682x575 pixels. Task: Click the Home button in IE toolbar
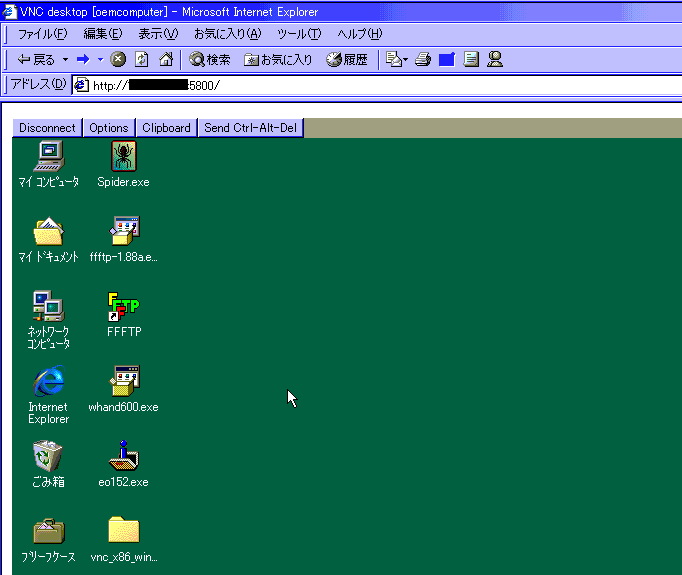point(166,59)
